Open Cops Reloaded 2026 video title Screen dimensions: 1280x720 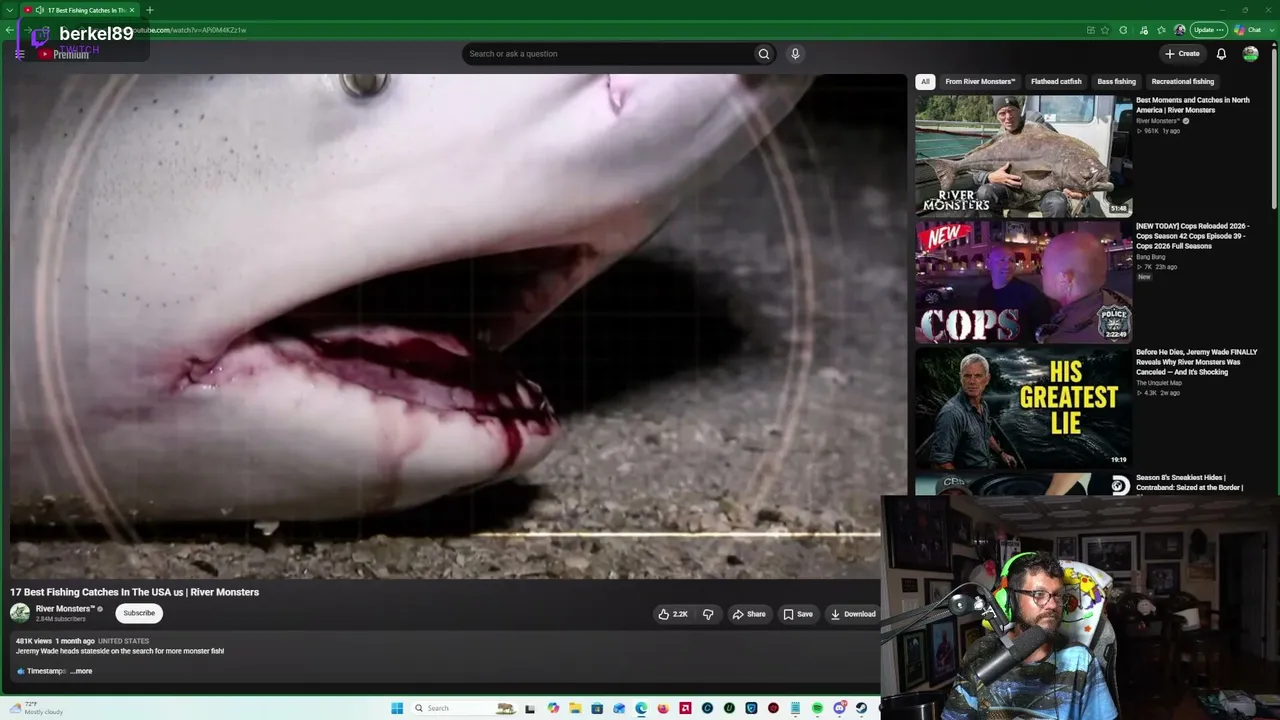tap(1193, 236)
